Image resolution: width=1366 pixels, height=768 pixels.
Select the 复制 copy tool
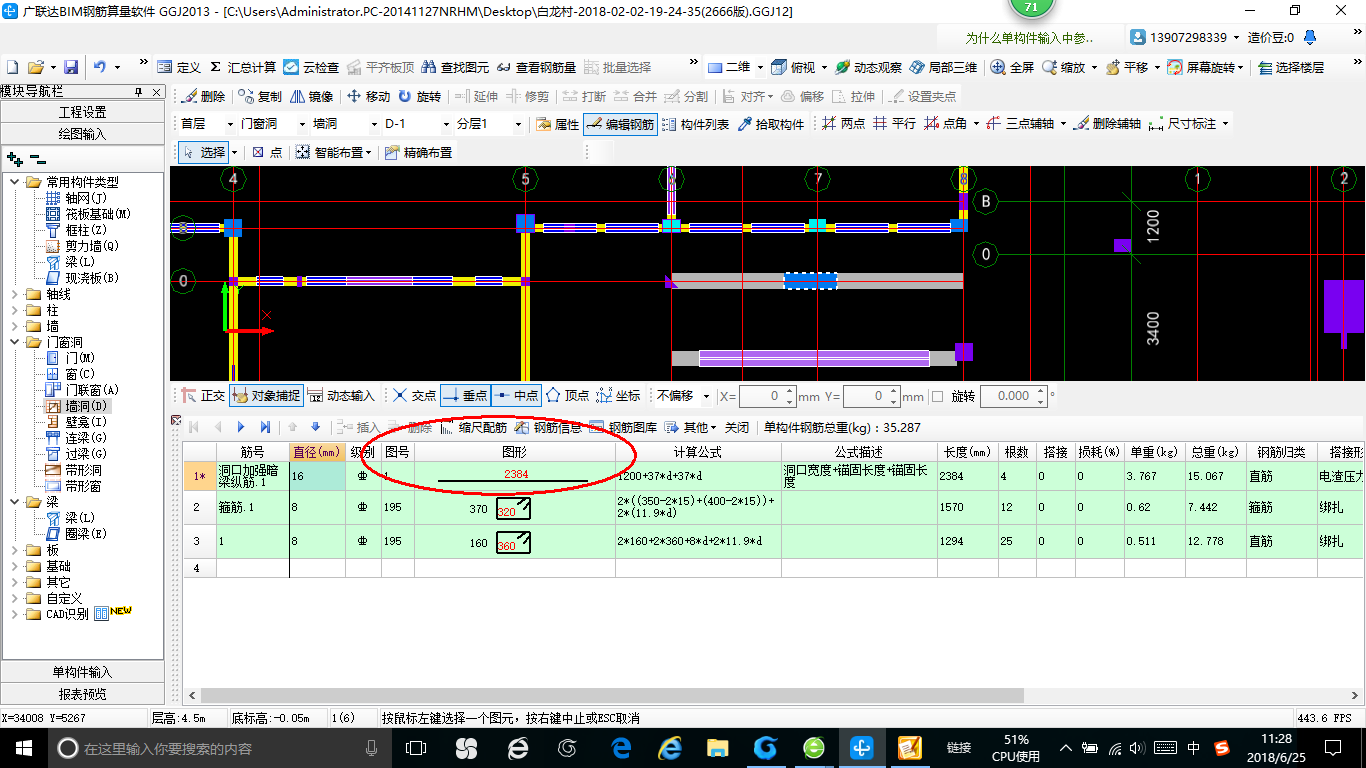(x=260, y=97)
